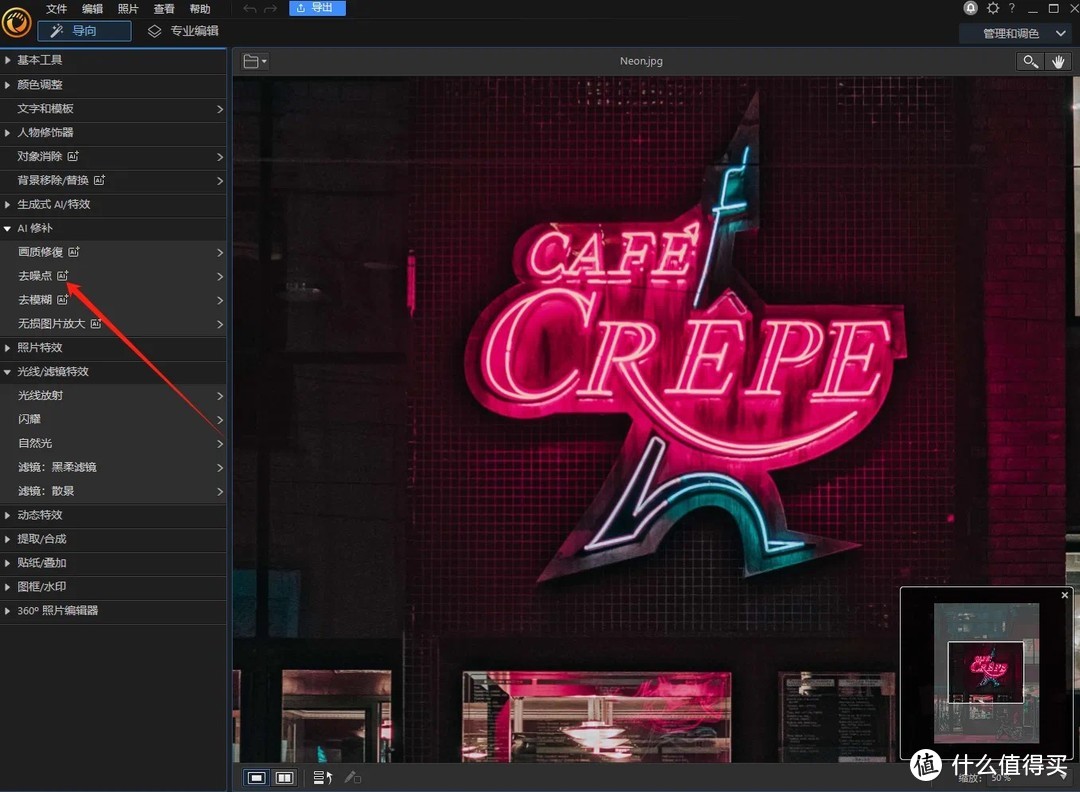Click the Neon.jpg file name

click(641, 61)
